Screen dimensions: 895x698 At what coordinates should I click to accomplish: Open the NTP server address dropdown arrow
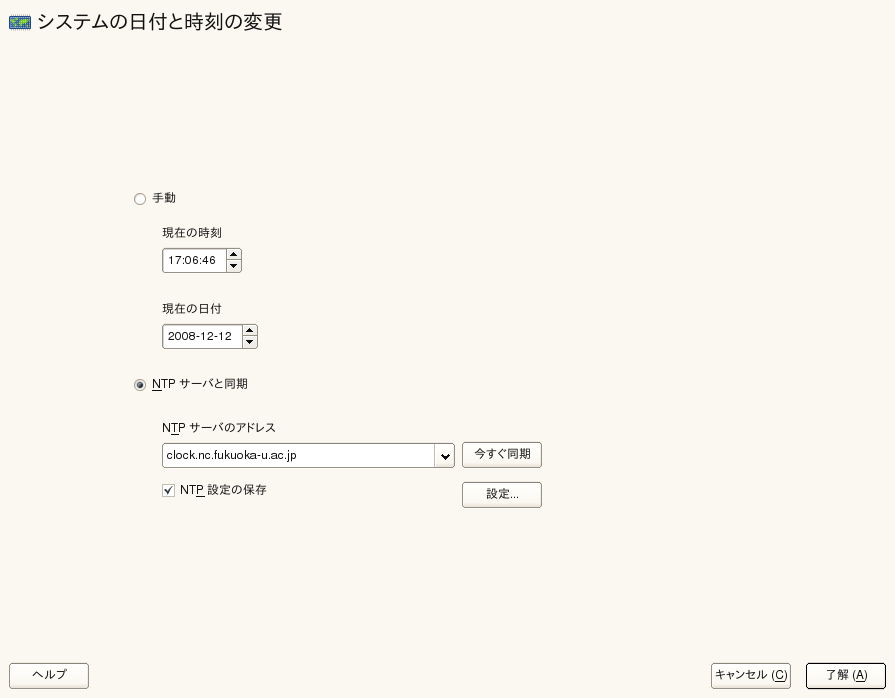445,455
